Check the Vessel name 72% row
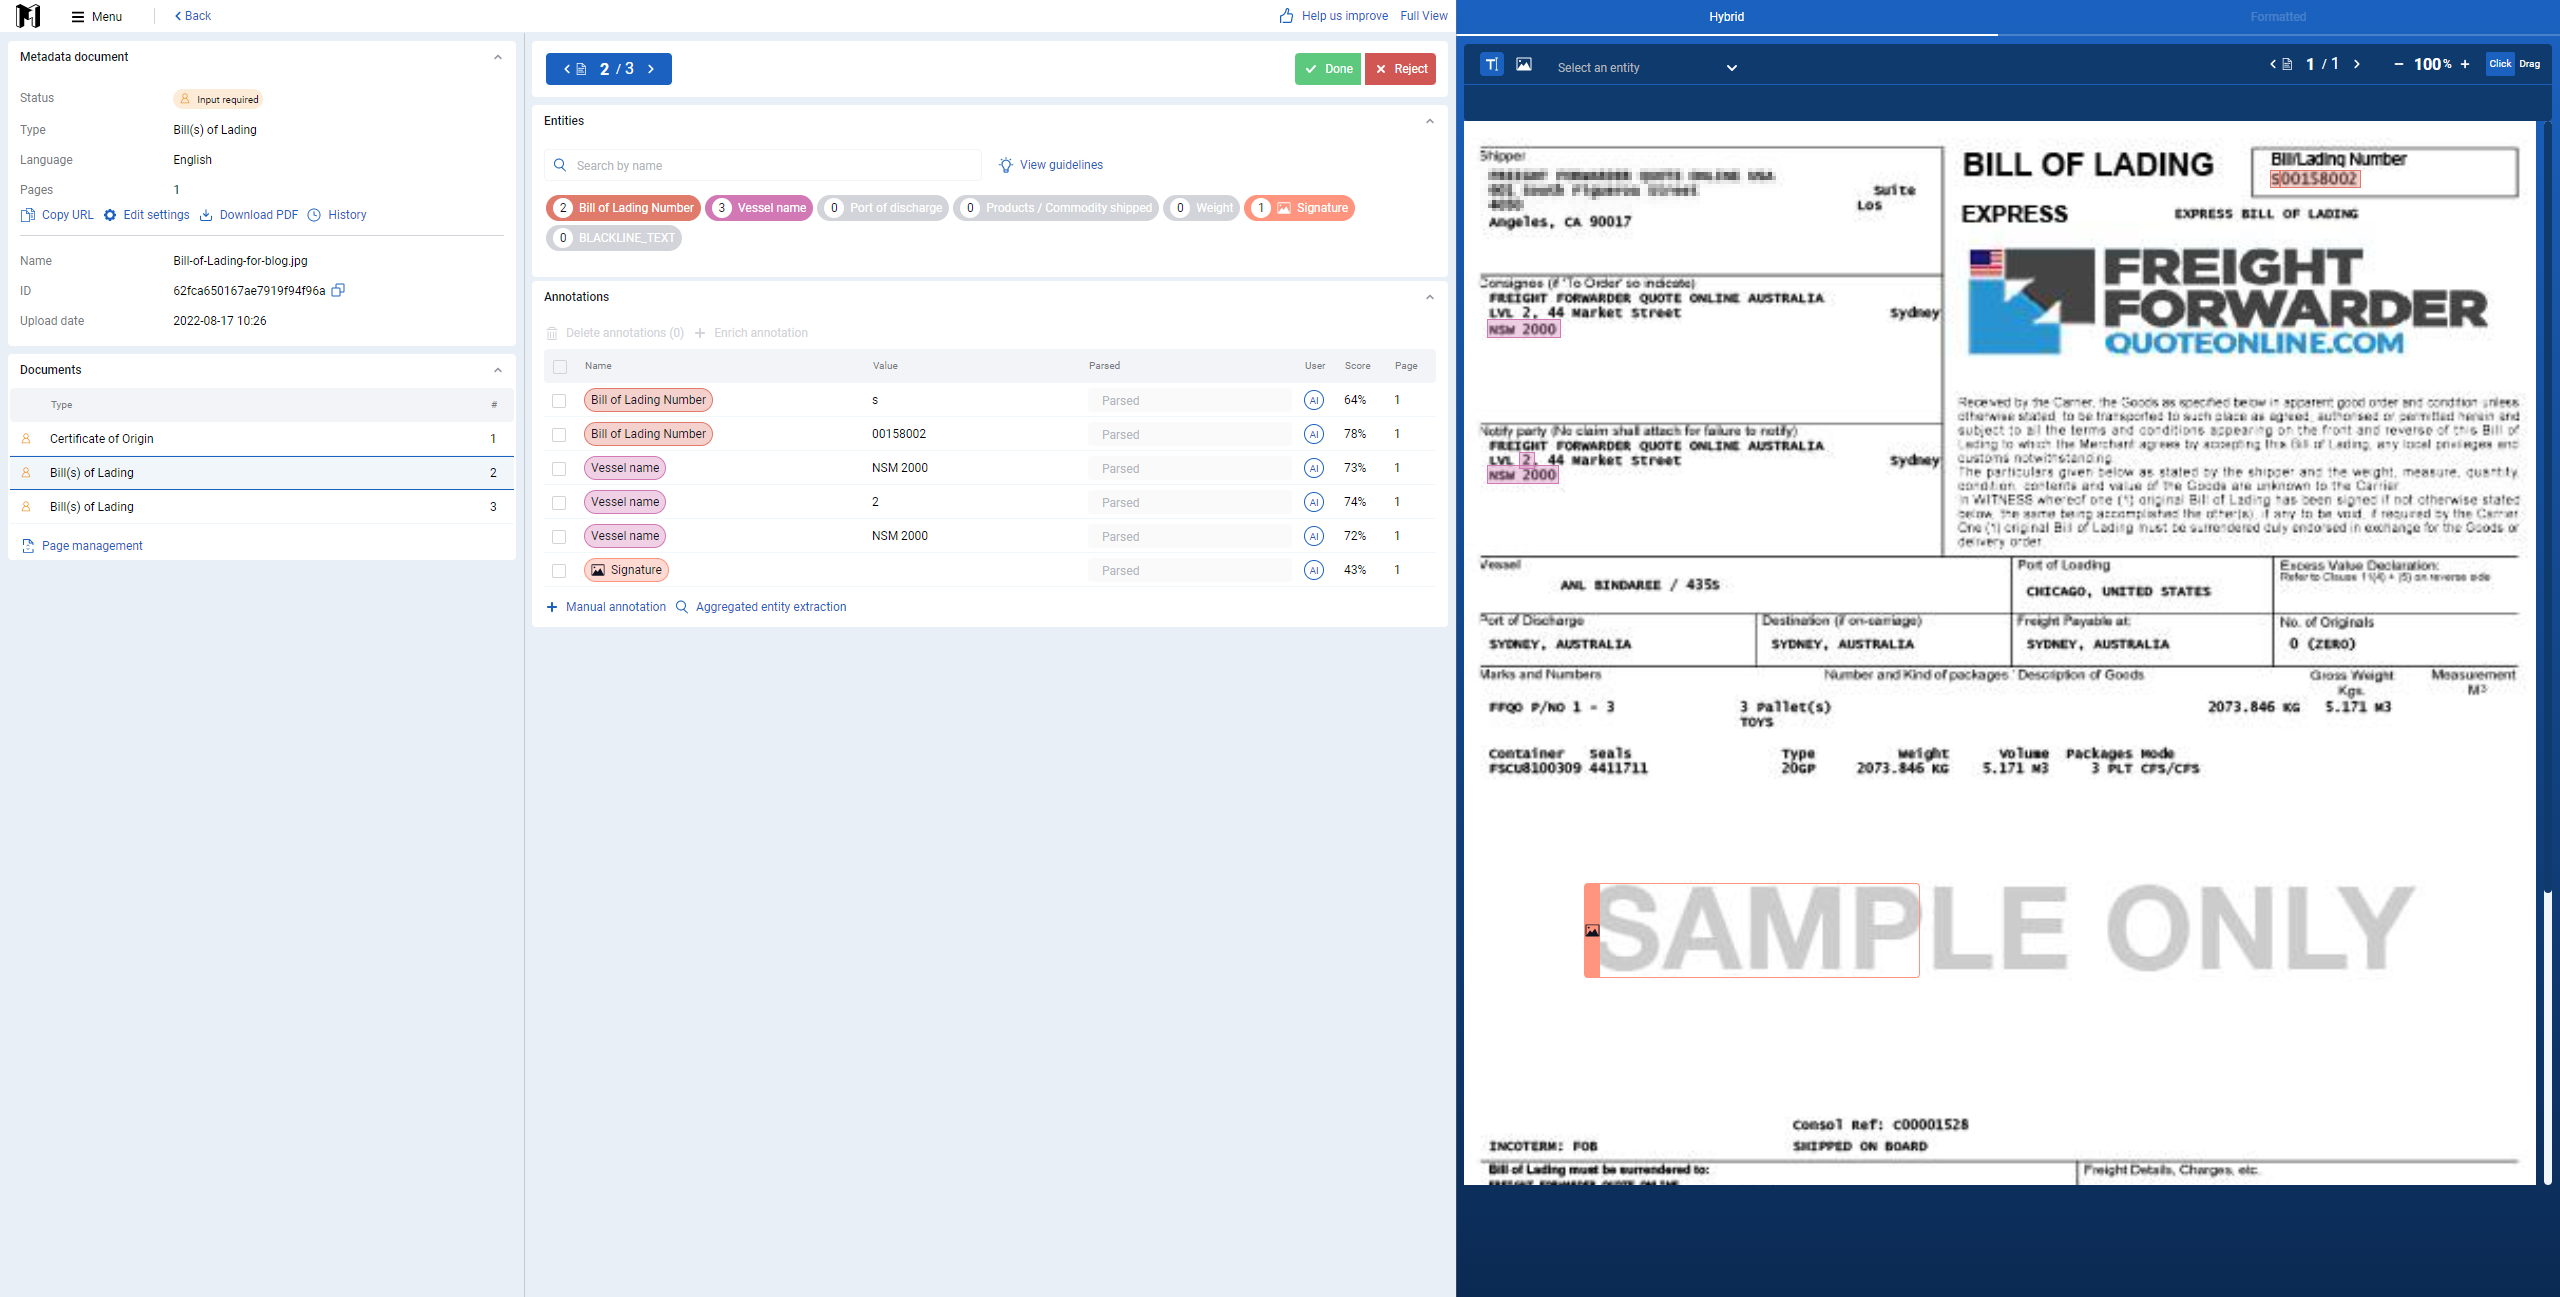The width and height of the screenshot is (2560, 1297). point(559,537)
